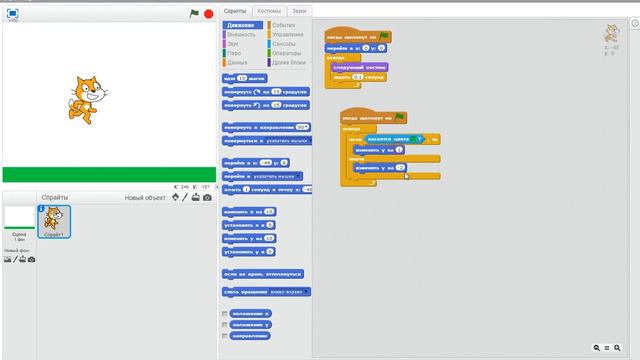The width and height of the screenshot is (640, 360).
Task: Collapse the stage with small arrow
Action: (217, 187)
